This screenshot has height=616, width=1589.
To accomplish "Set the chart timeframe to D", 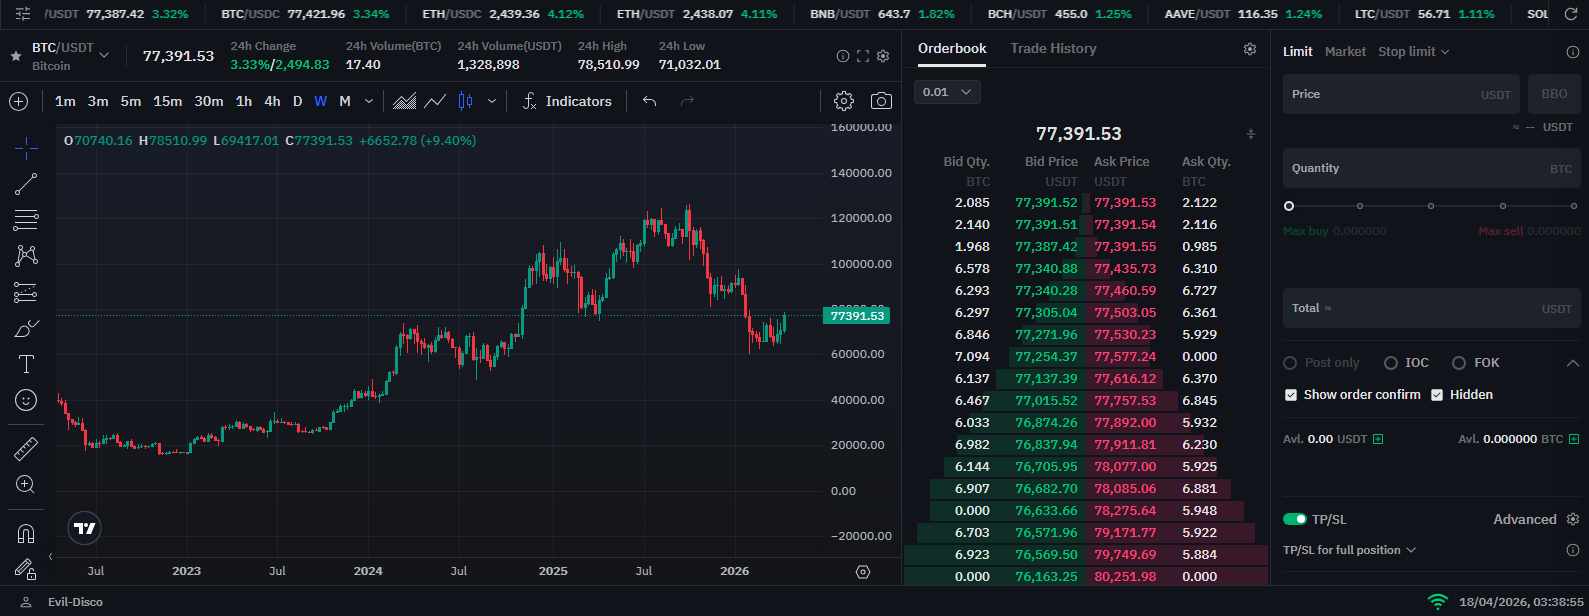I will (297, 101).
